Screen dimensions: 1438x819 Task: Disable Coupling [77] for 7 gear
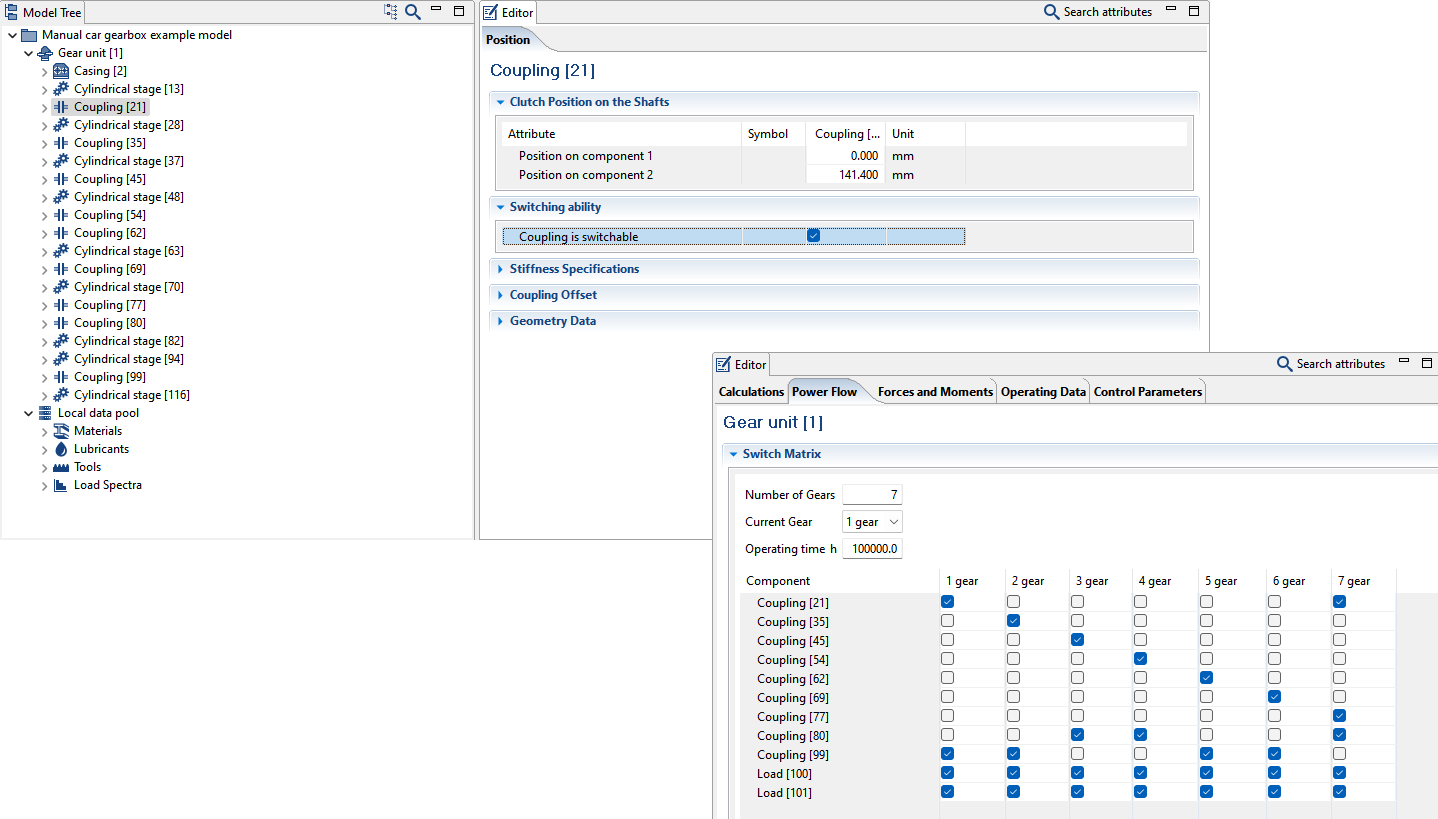1339,716
